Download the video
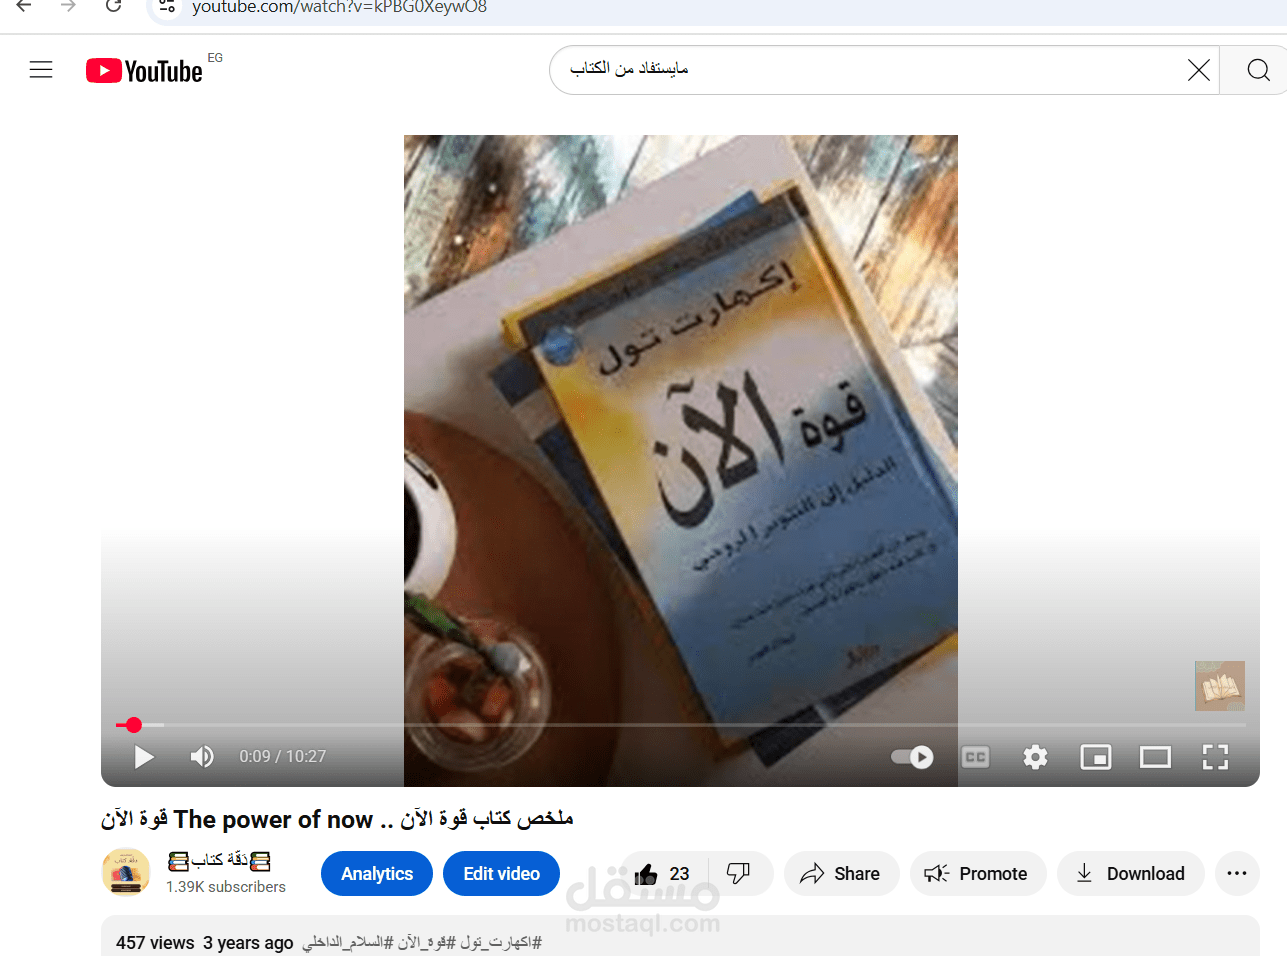Viewport: 1287px width, 956px height. [1130, 874]
